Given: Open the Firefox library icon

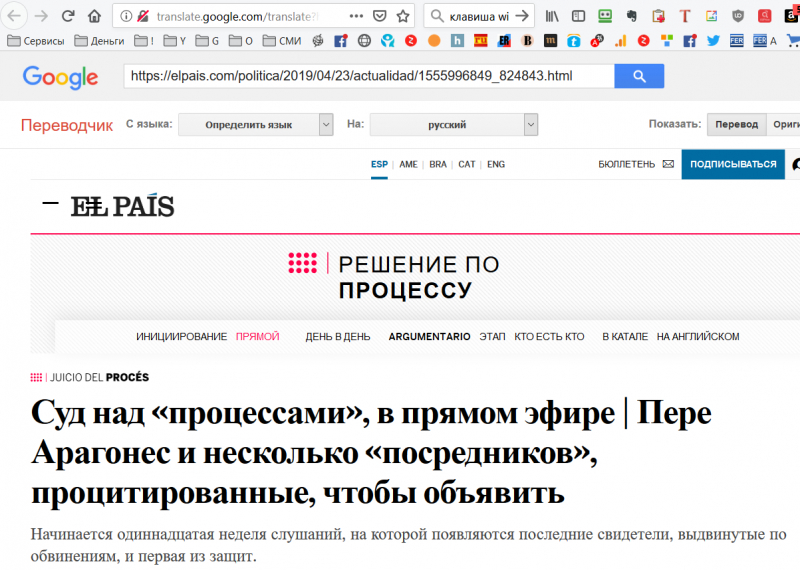Looking at the screenshot, I should click(551, 16).
